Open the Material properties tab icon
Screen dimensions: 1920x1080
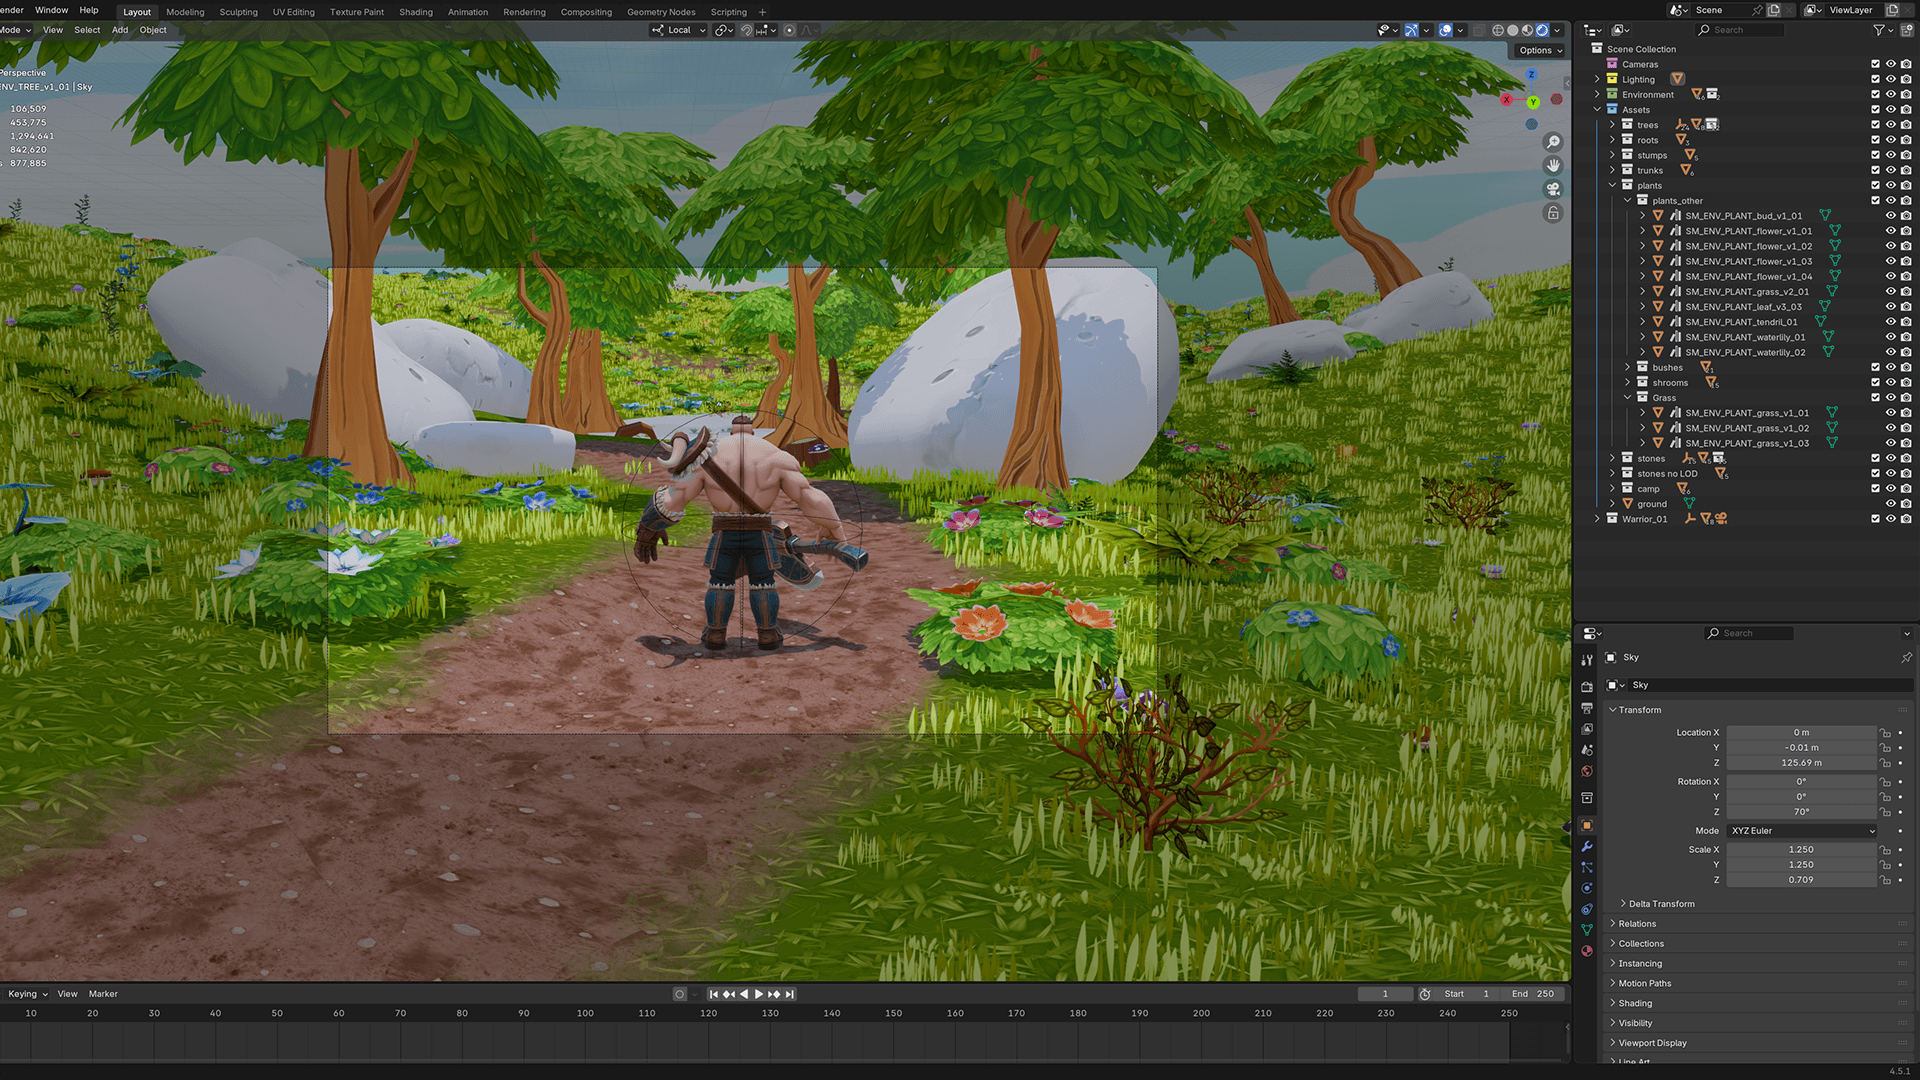(1587, 951)
